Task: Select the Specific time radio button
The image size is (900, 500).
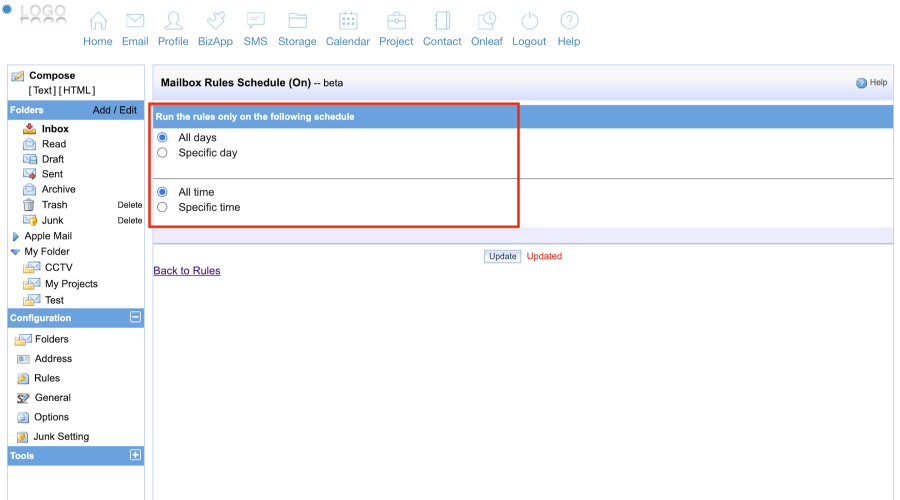Action: (x=163, y=207)
